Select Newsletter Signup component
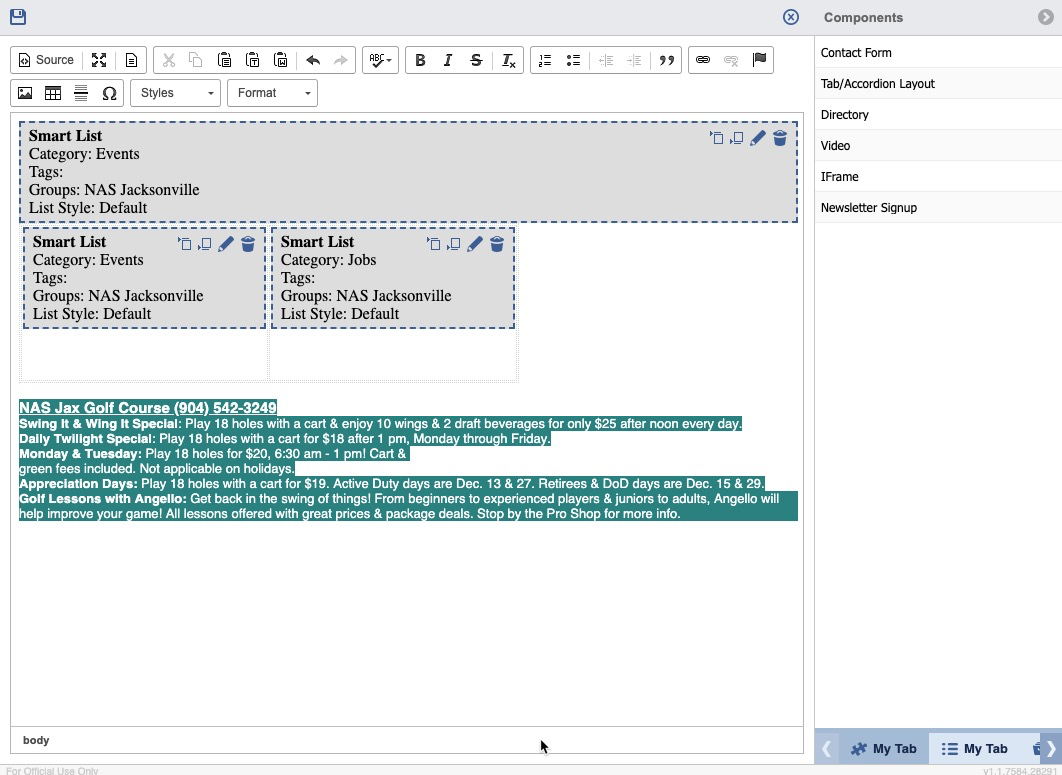 [869, 208]
